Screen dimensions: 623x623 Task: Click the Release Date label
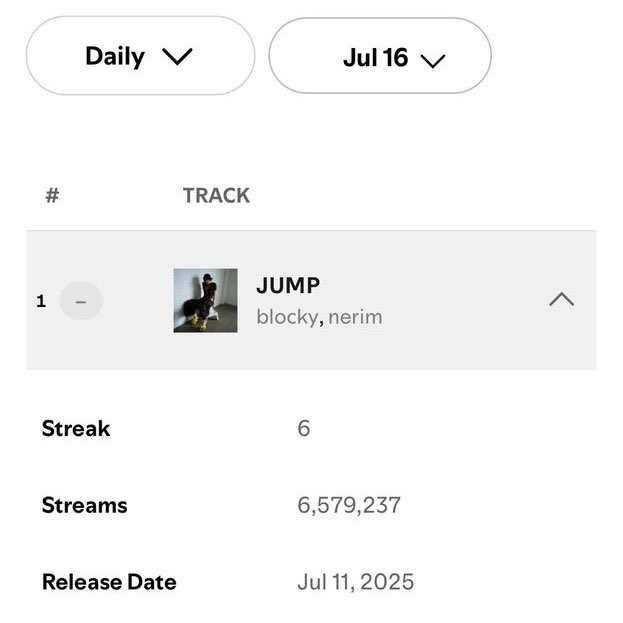(109, 582)
